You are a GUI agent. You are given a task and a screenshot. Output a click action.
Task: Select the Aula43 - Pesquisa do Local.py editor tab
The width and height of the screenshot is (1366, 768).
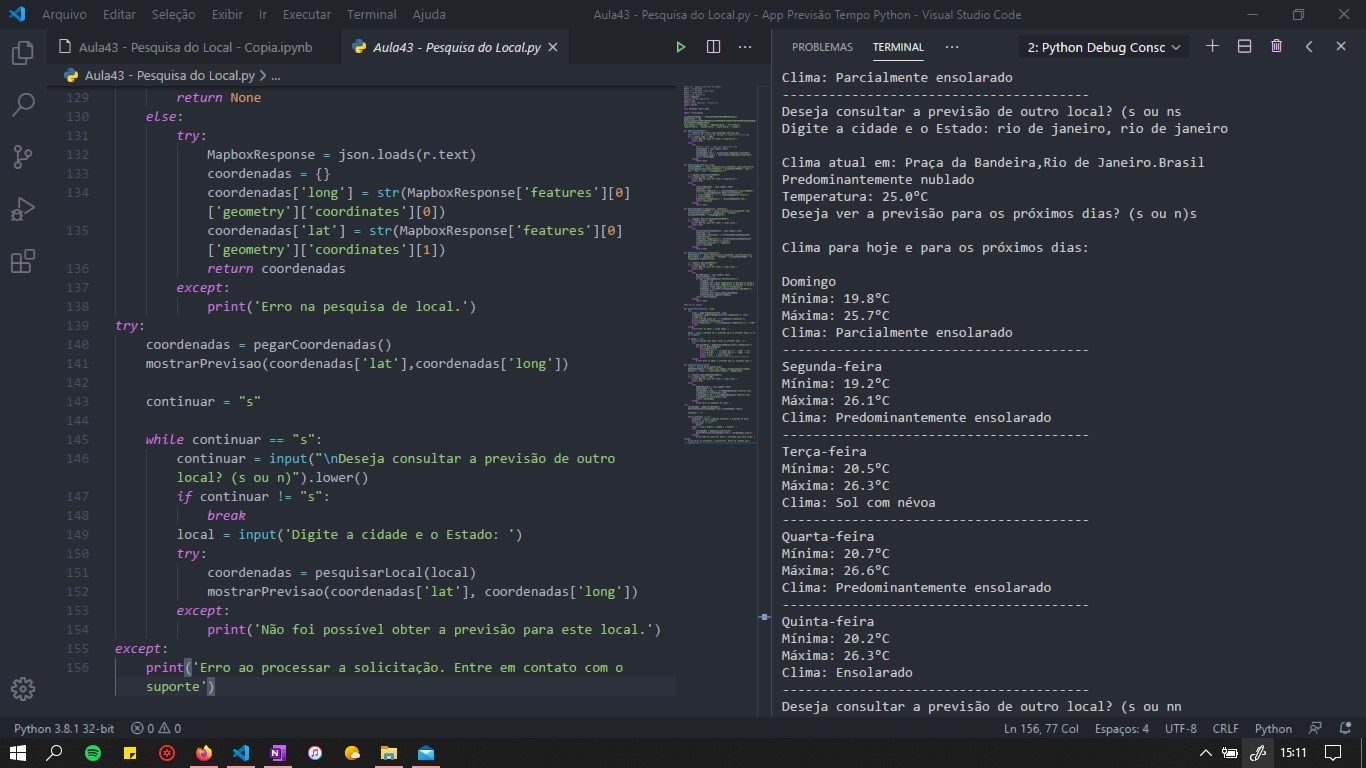457,47
